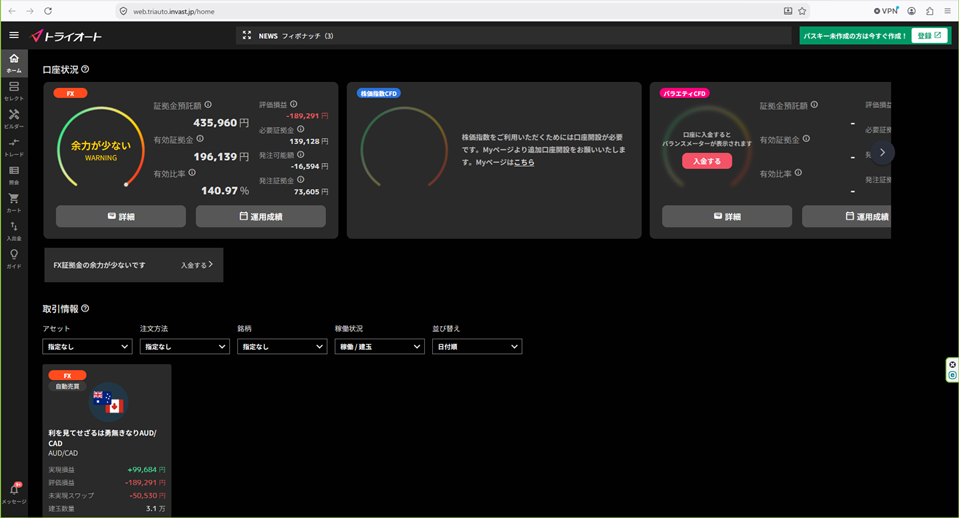Open FX card 運用成績 button

pyautogui.click(x=261, y=216)
